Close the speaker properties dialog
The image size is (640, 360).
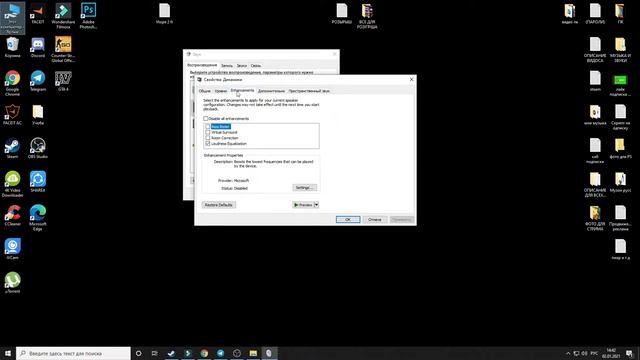point(411,79)
